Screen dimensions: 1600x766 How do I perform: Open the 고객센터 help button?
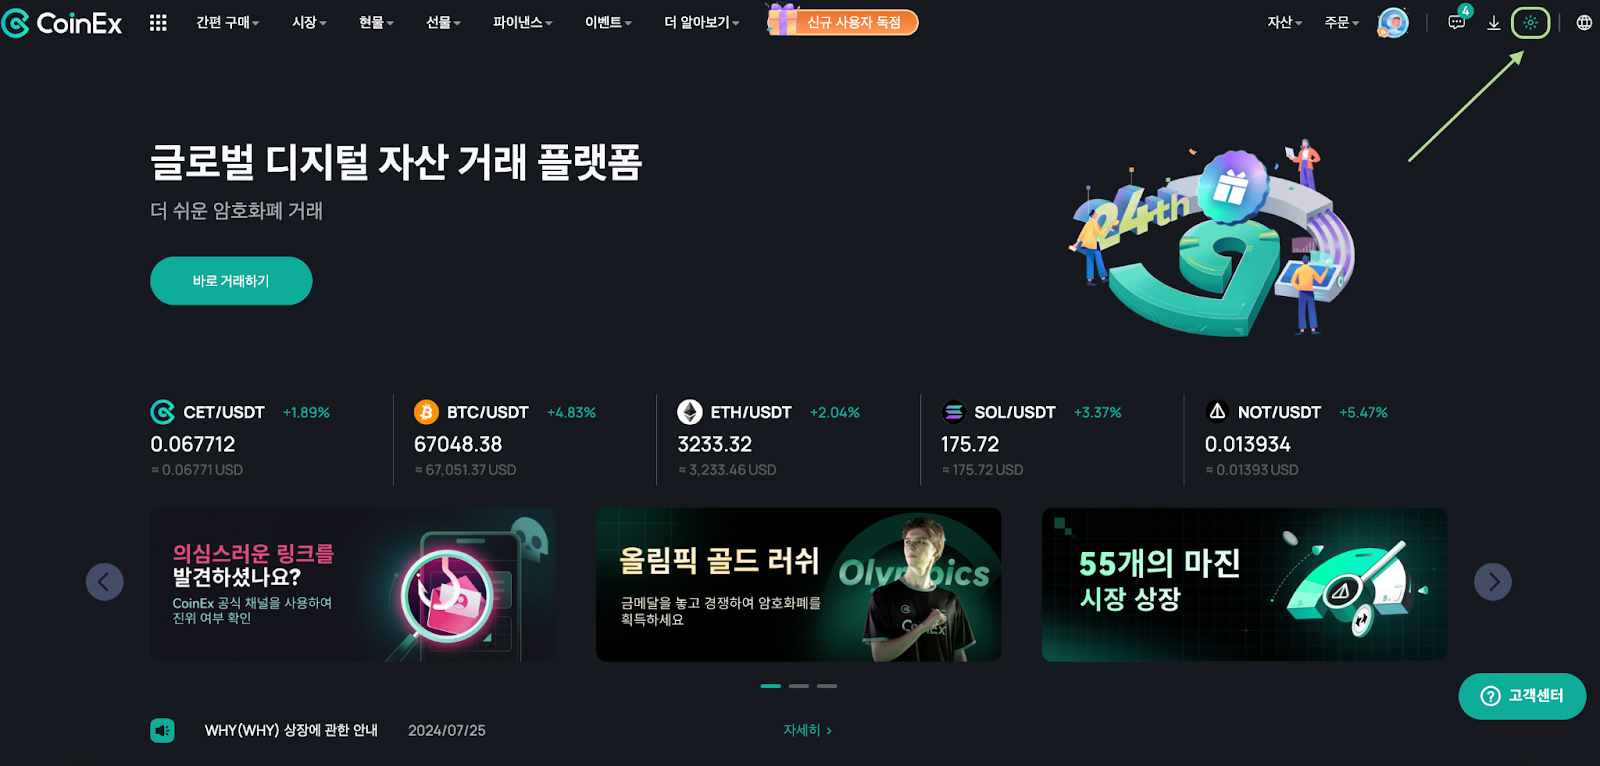point(1522,696)
